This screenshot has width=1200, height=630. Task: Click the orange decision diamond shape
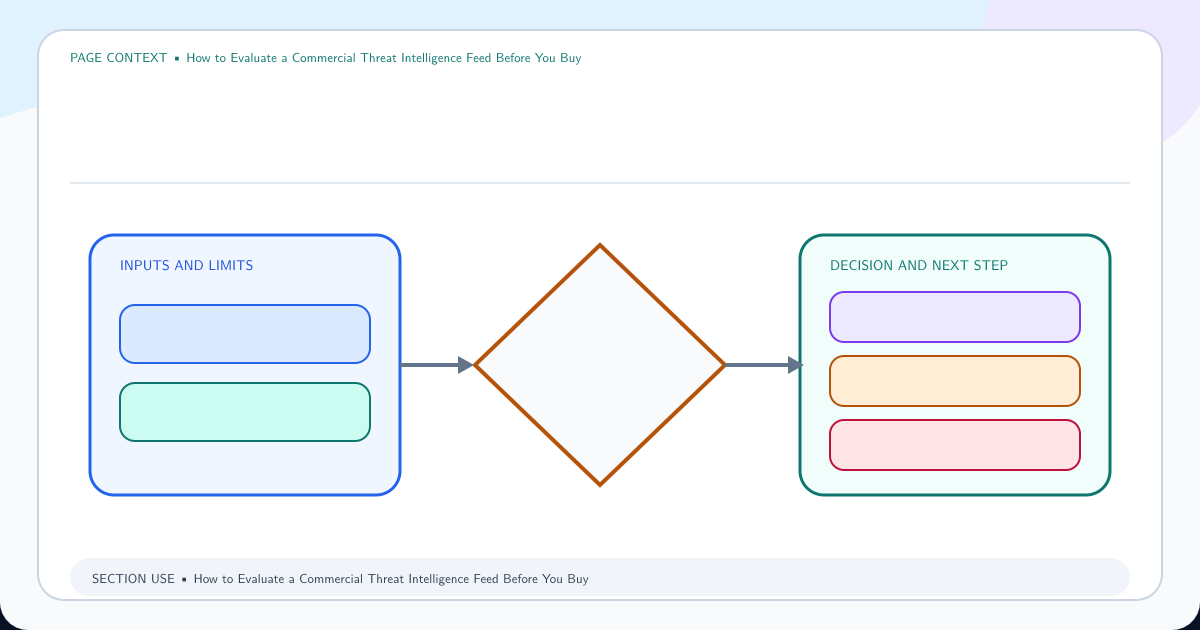pos(600,365)
